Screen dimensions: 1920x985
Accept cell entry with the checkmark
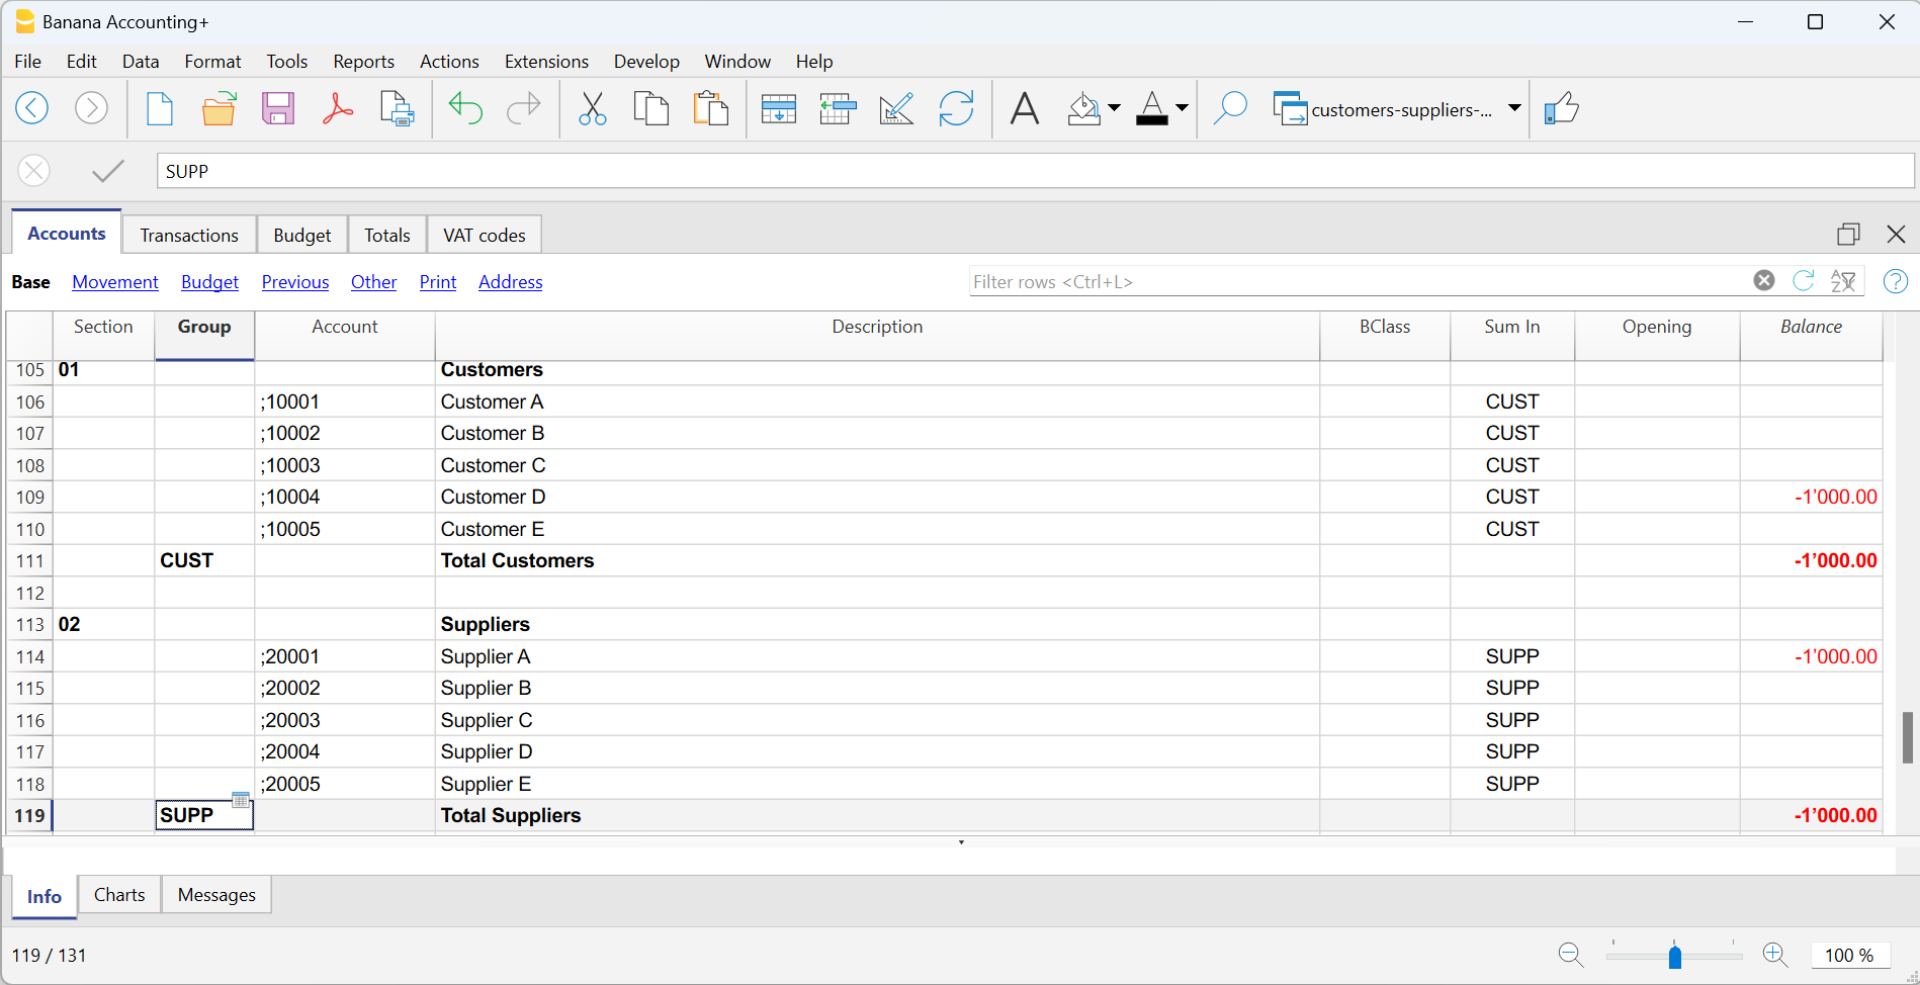(108, 171)
